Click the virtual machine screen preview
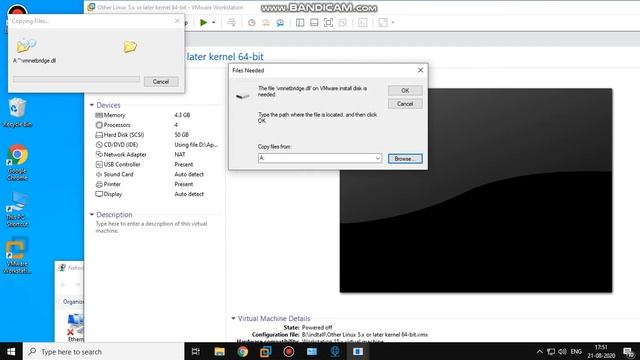The height and width of the screenshot is (360, 640). tap(476, 190)
